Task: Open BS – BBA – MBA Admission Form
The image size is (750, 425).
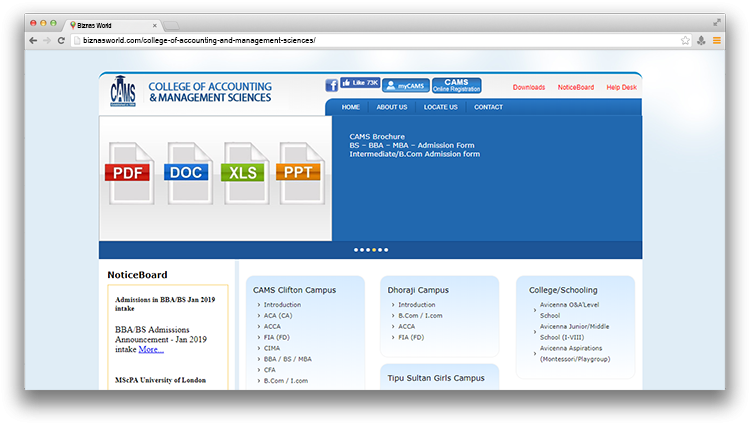Action: tap(412, 145)
